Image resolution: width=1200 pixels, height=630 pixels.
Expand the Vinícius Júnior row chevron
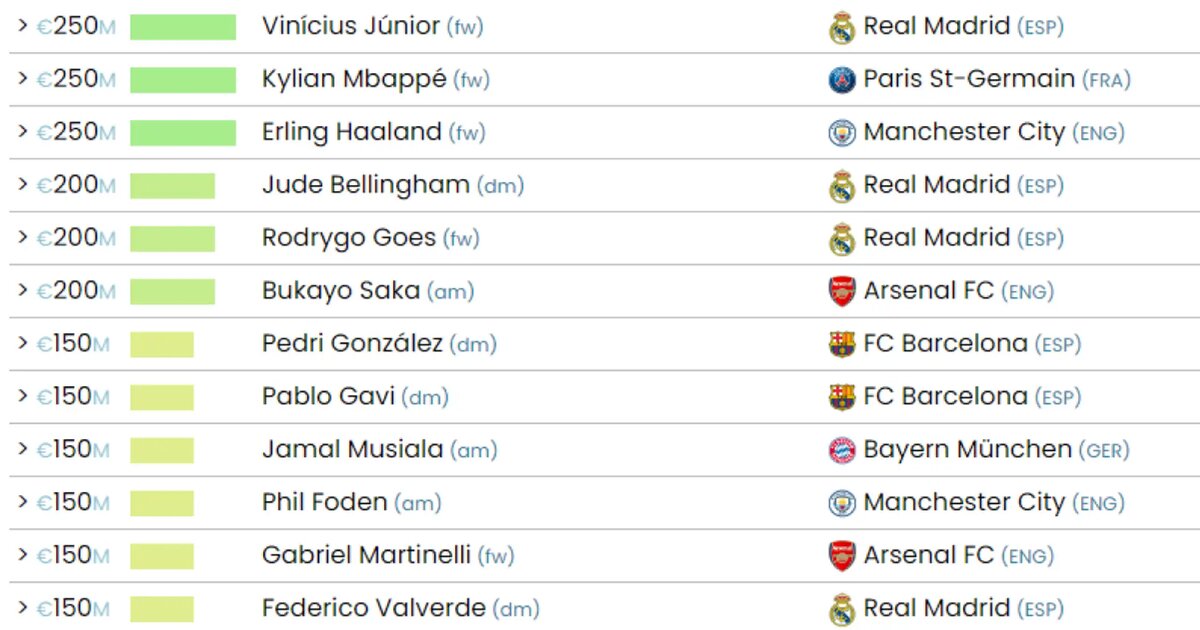[22, 26]
